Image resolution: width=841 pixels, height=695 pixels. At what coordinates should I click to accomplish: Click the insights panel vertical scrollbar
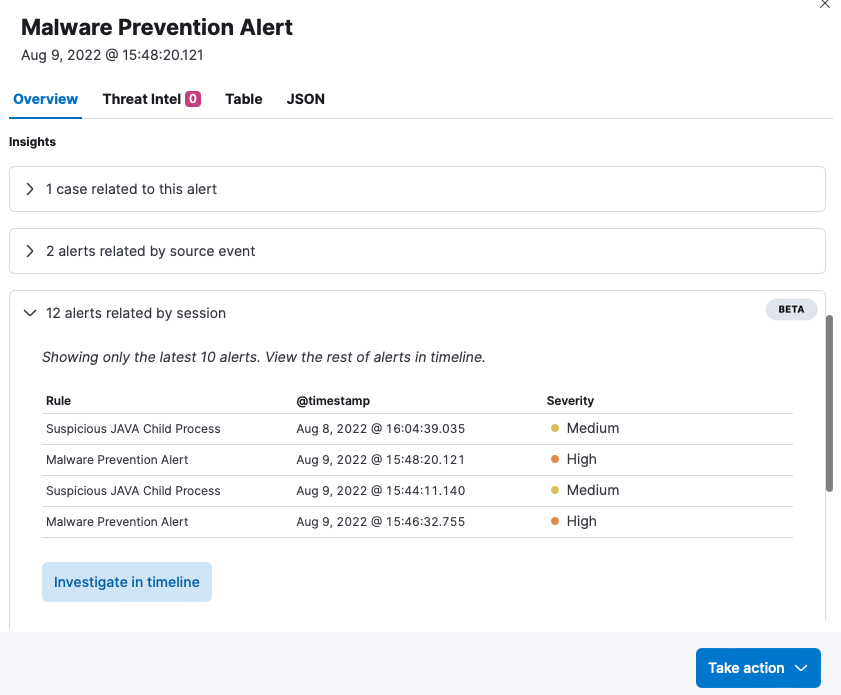point(829,403)
